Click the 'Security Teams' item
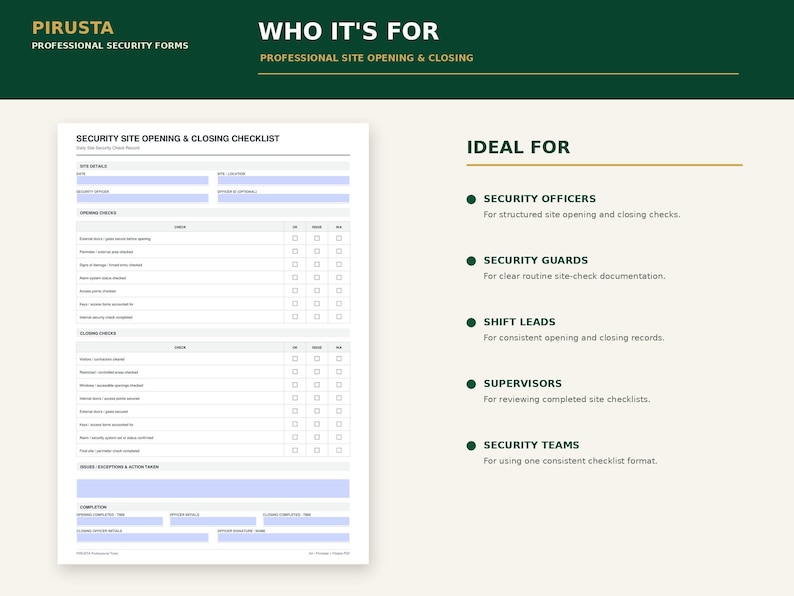The width and height of the screenshot is (794, 596). coord(531,445)
